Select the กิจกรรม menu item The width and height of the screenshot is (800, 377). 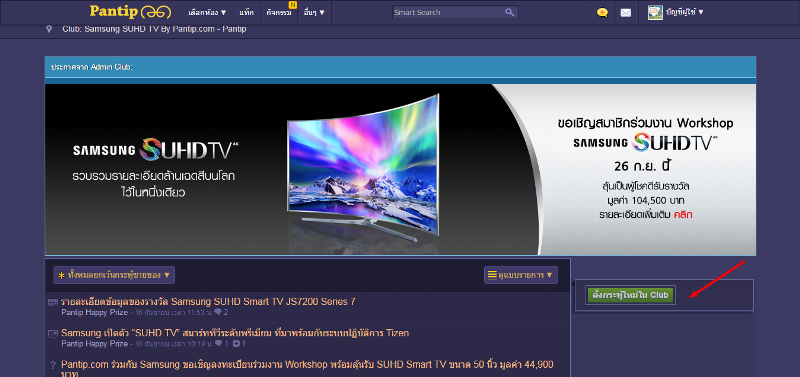click(x=279, y=13)
